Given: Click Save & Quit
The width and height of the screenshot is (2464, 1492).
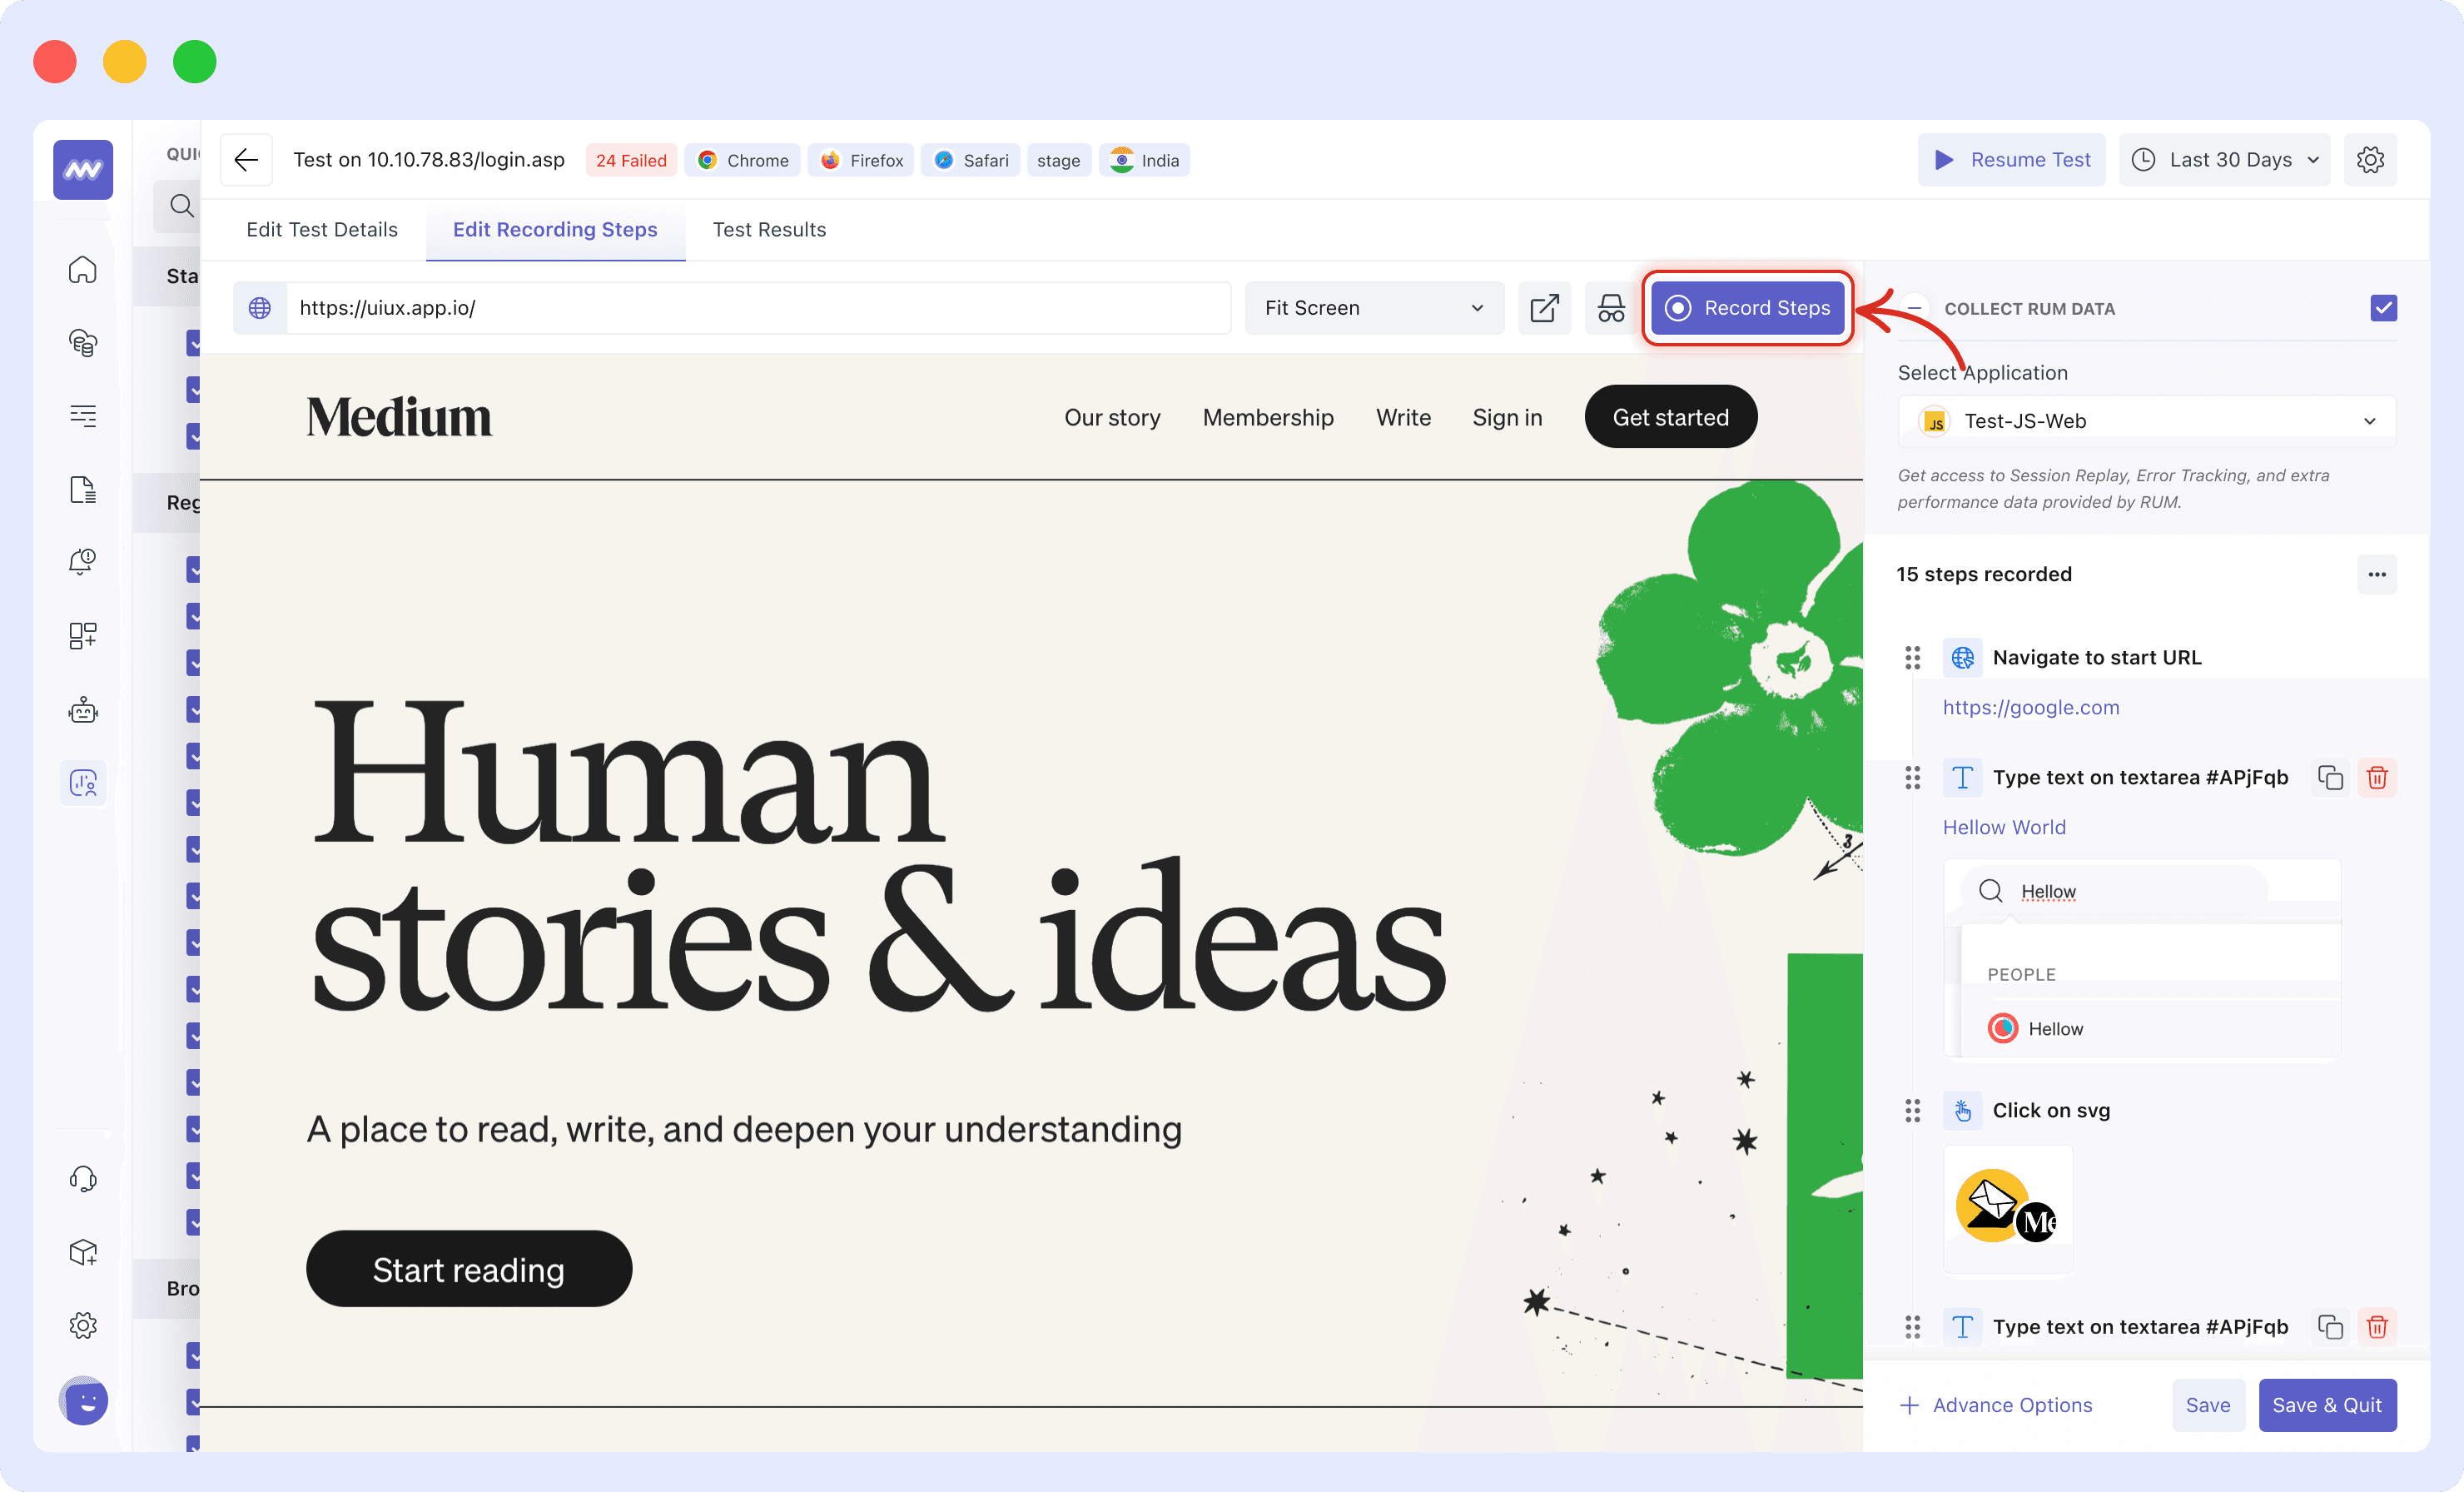Looking at the screenshot, I should point(2328,1405).
